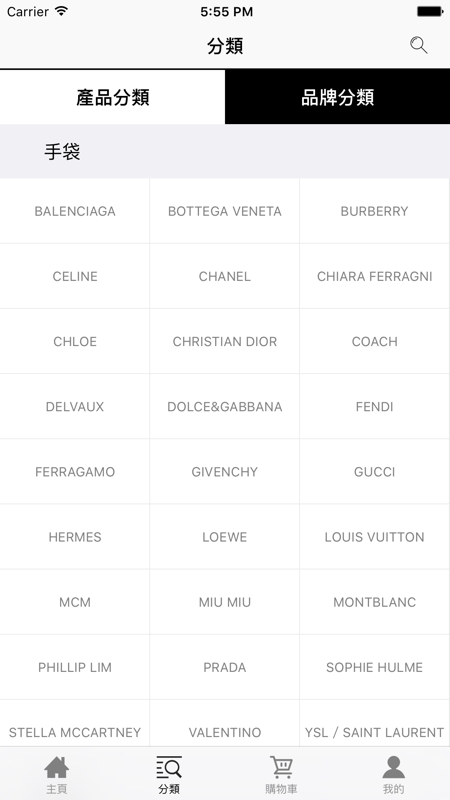
Task: Open the 購物車 shopping cart icon
Action: 281,774
